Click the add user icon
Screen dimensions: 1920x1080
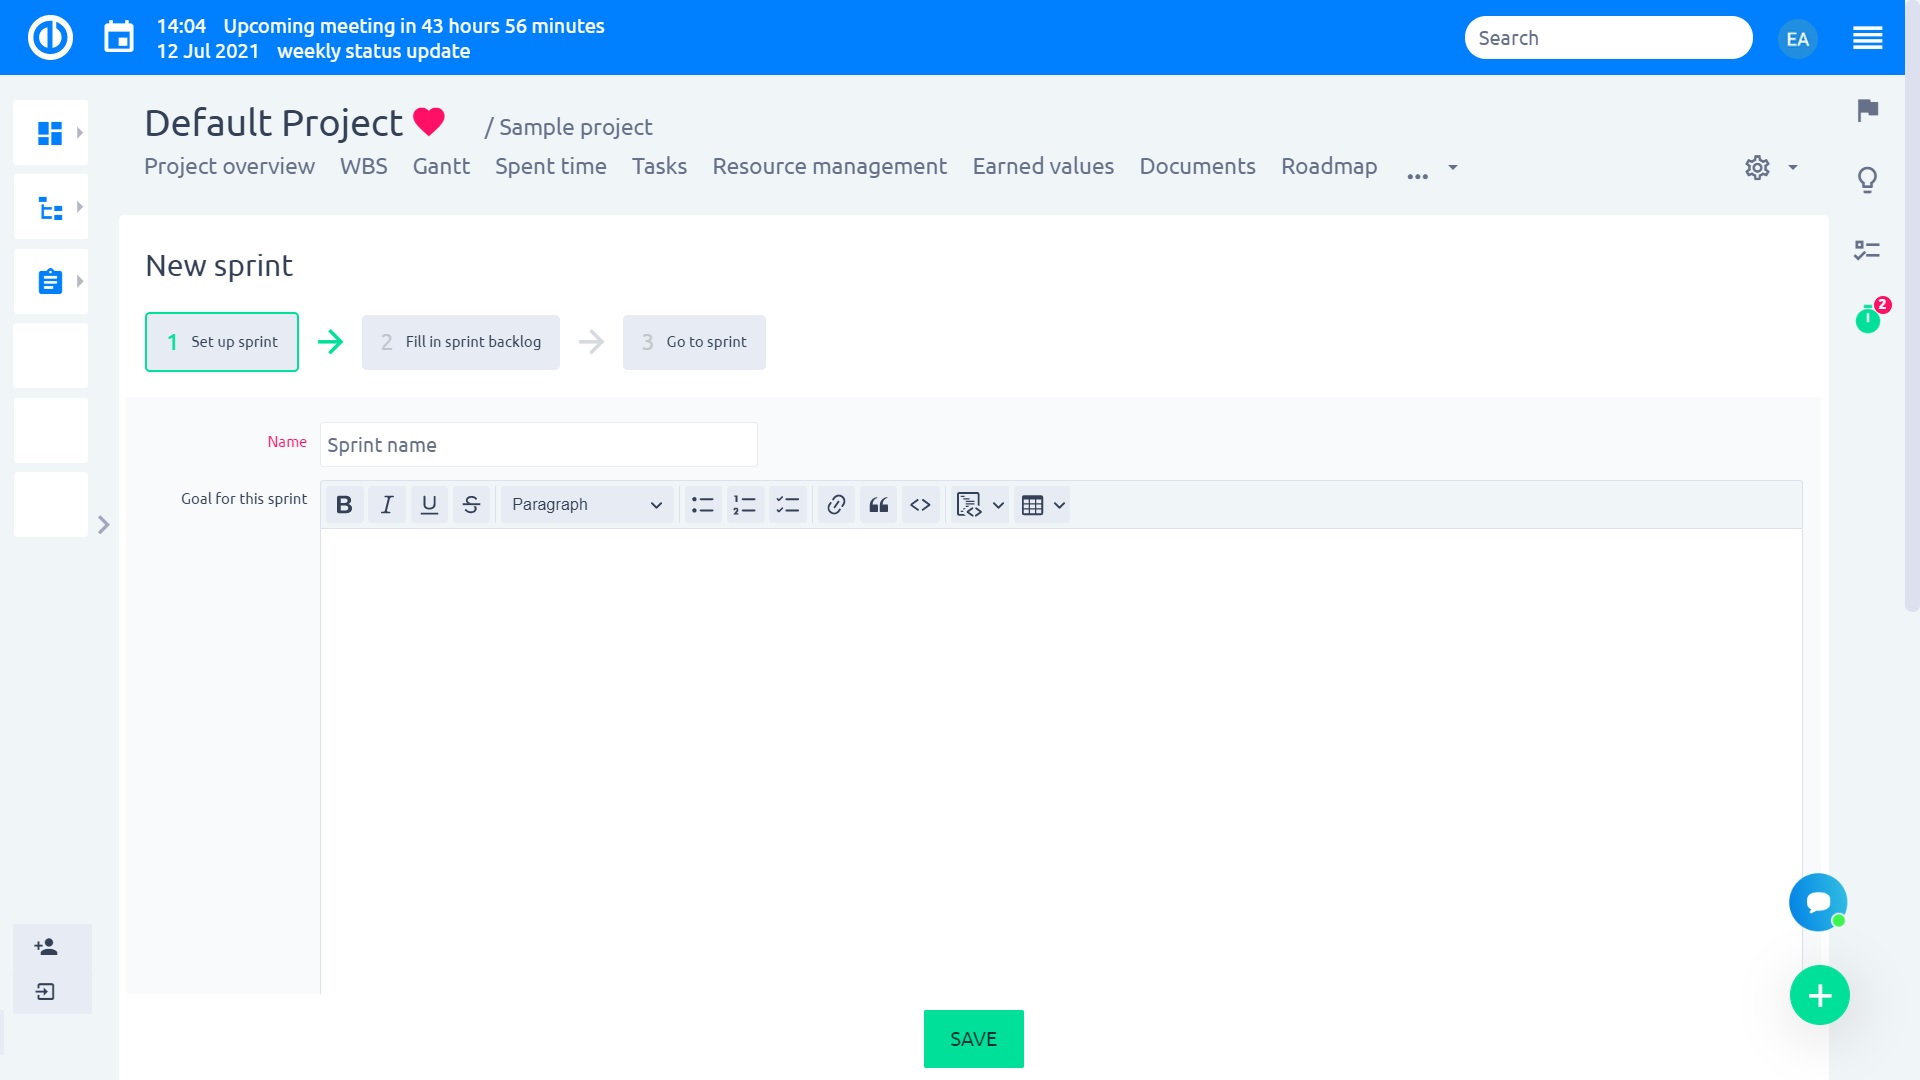point(46,946)
